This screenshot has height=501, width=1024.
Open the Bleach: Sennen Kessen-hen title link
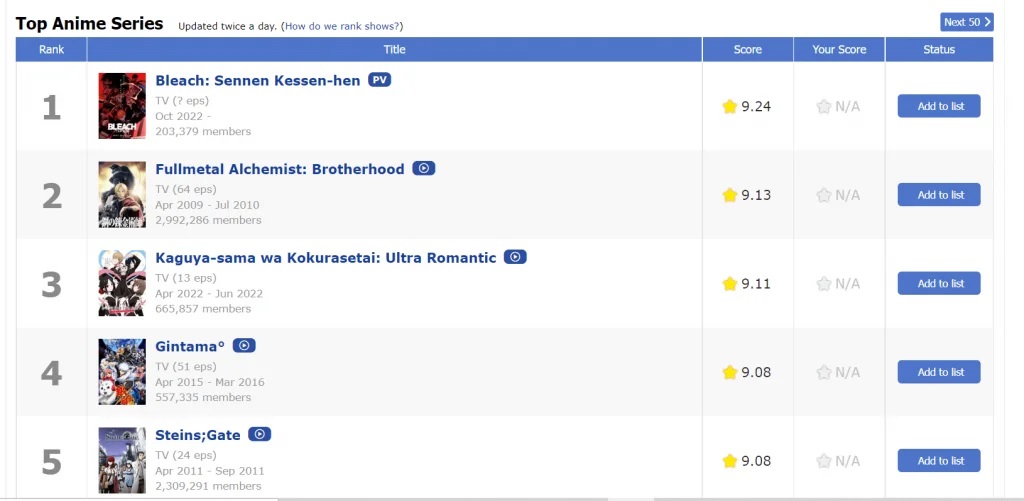coord(258,80)
